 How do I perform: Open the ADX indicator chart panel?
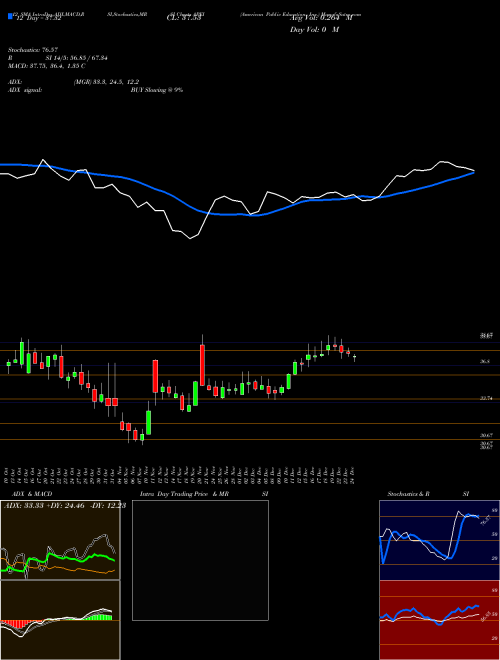pos(60,540)
